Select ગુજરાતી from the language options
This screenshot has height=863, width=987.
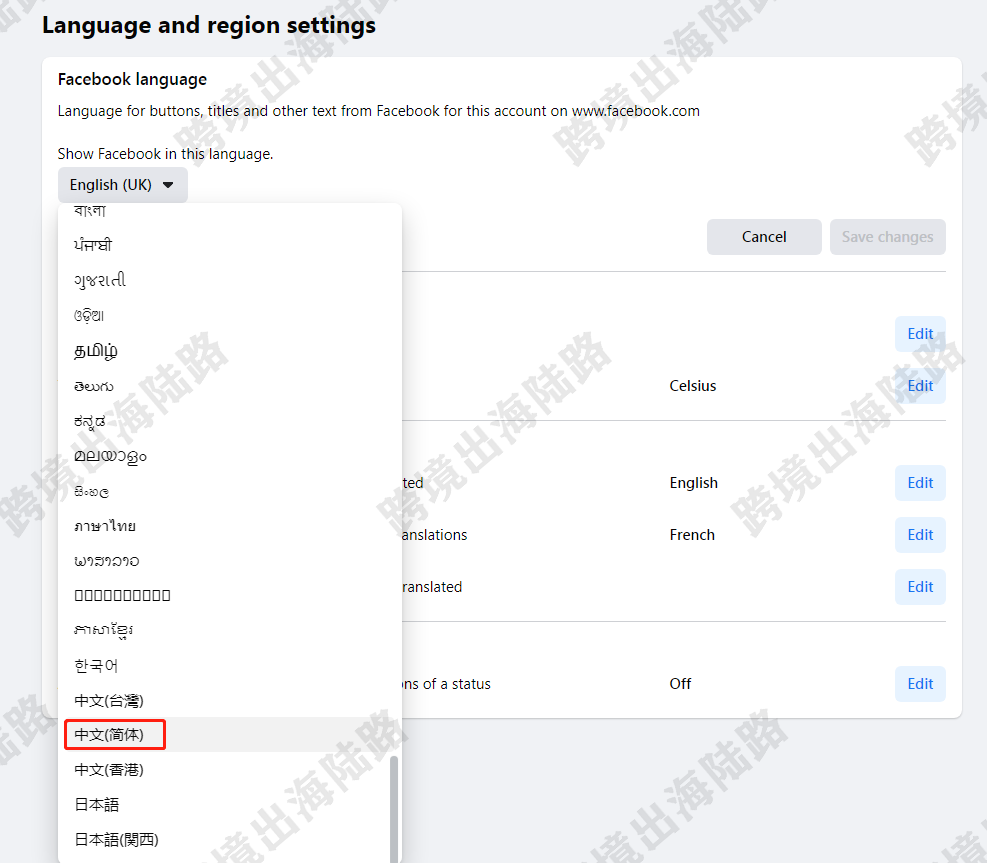tap(97, 279)
